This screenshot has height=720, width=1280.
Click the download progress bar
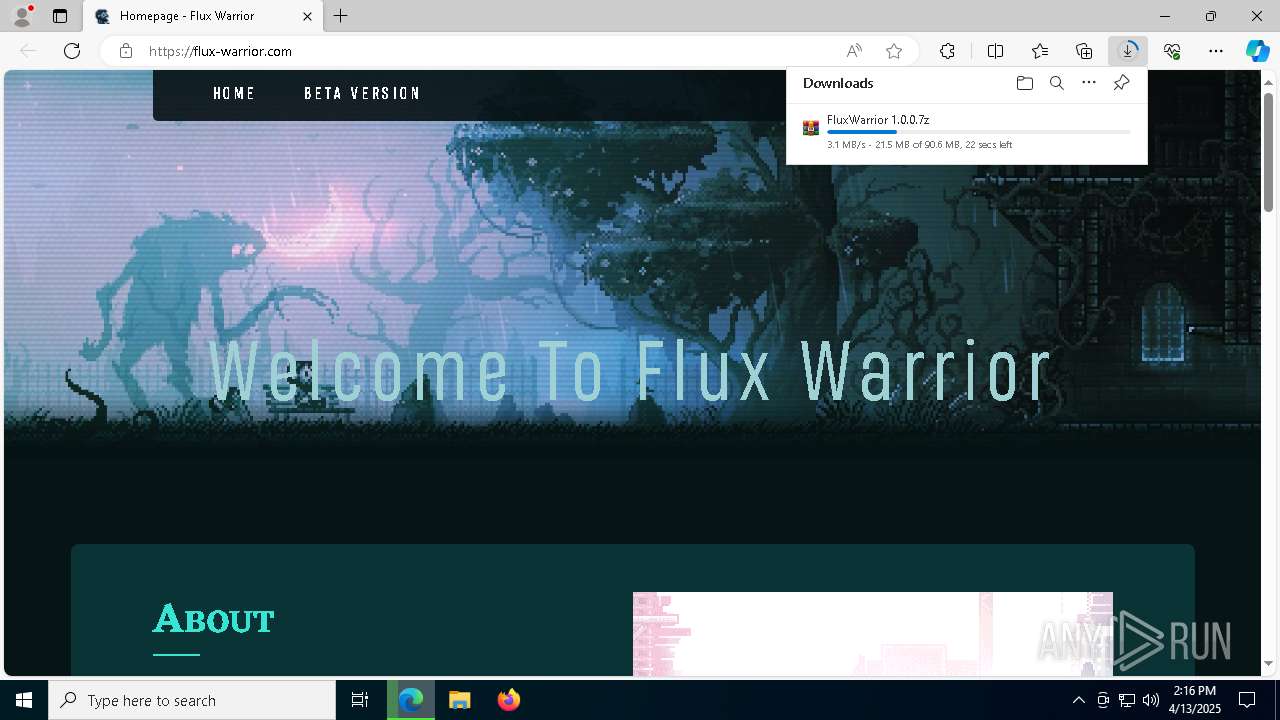click(x=979, y=132)
